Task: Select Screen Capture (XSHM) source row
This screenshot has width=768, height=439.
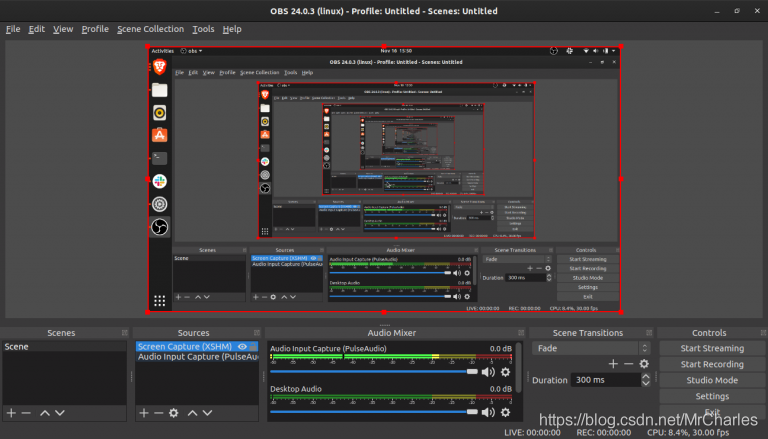Action: (197, 346)
